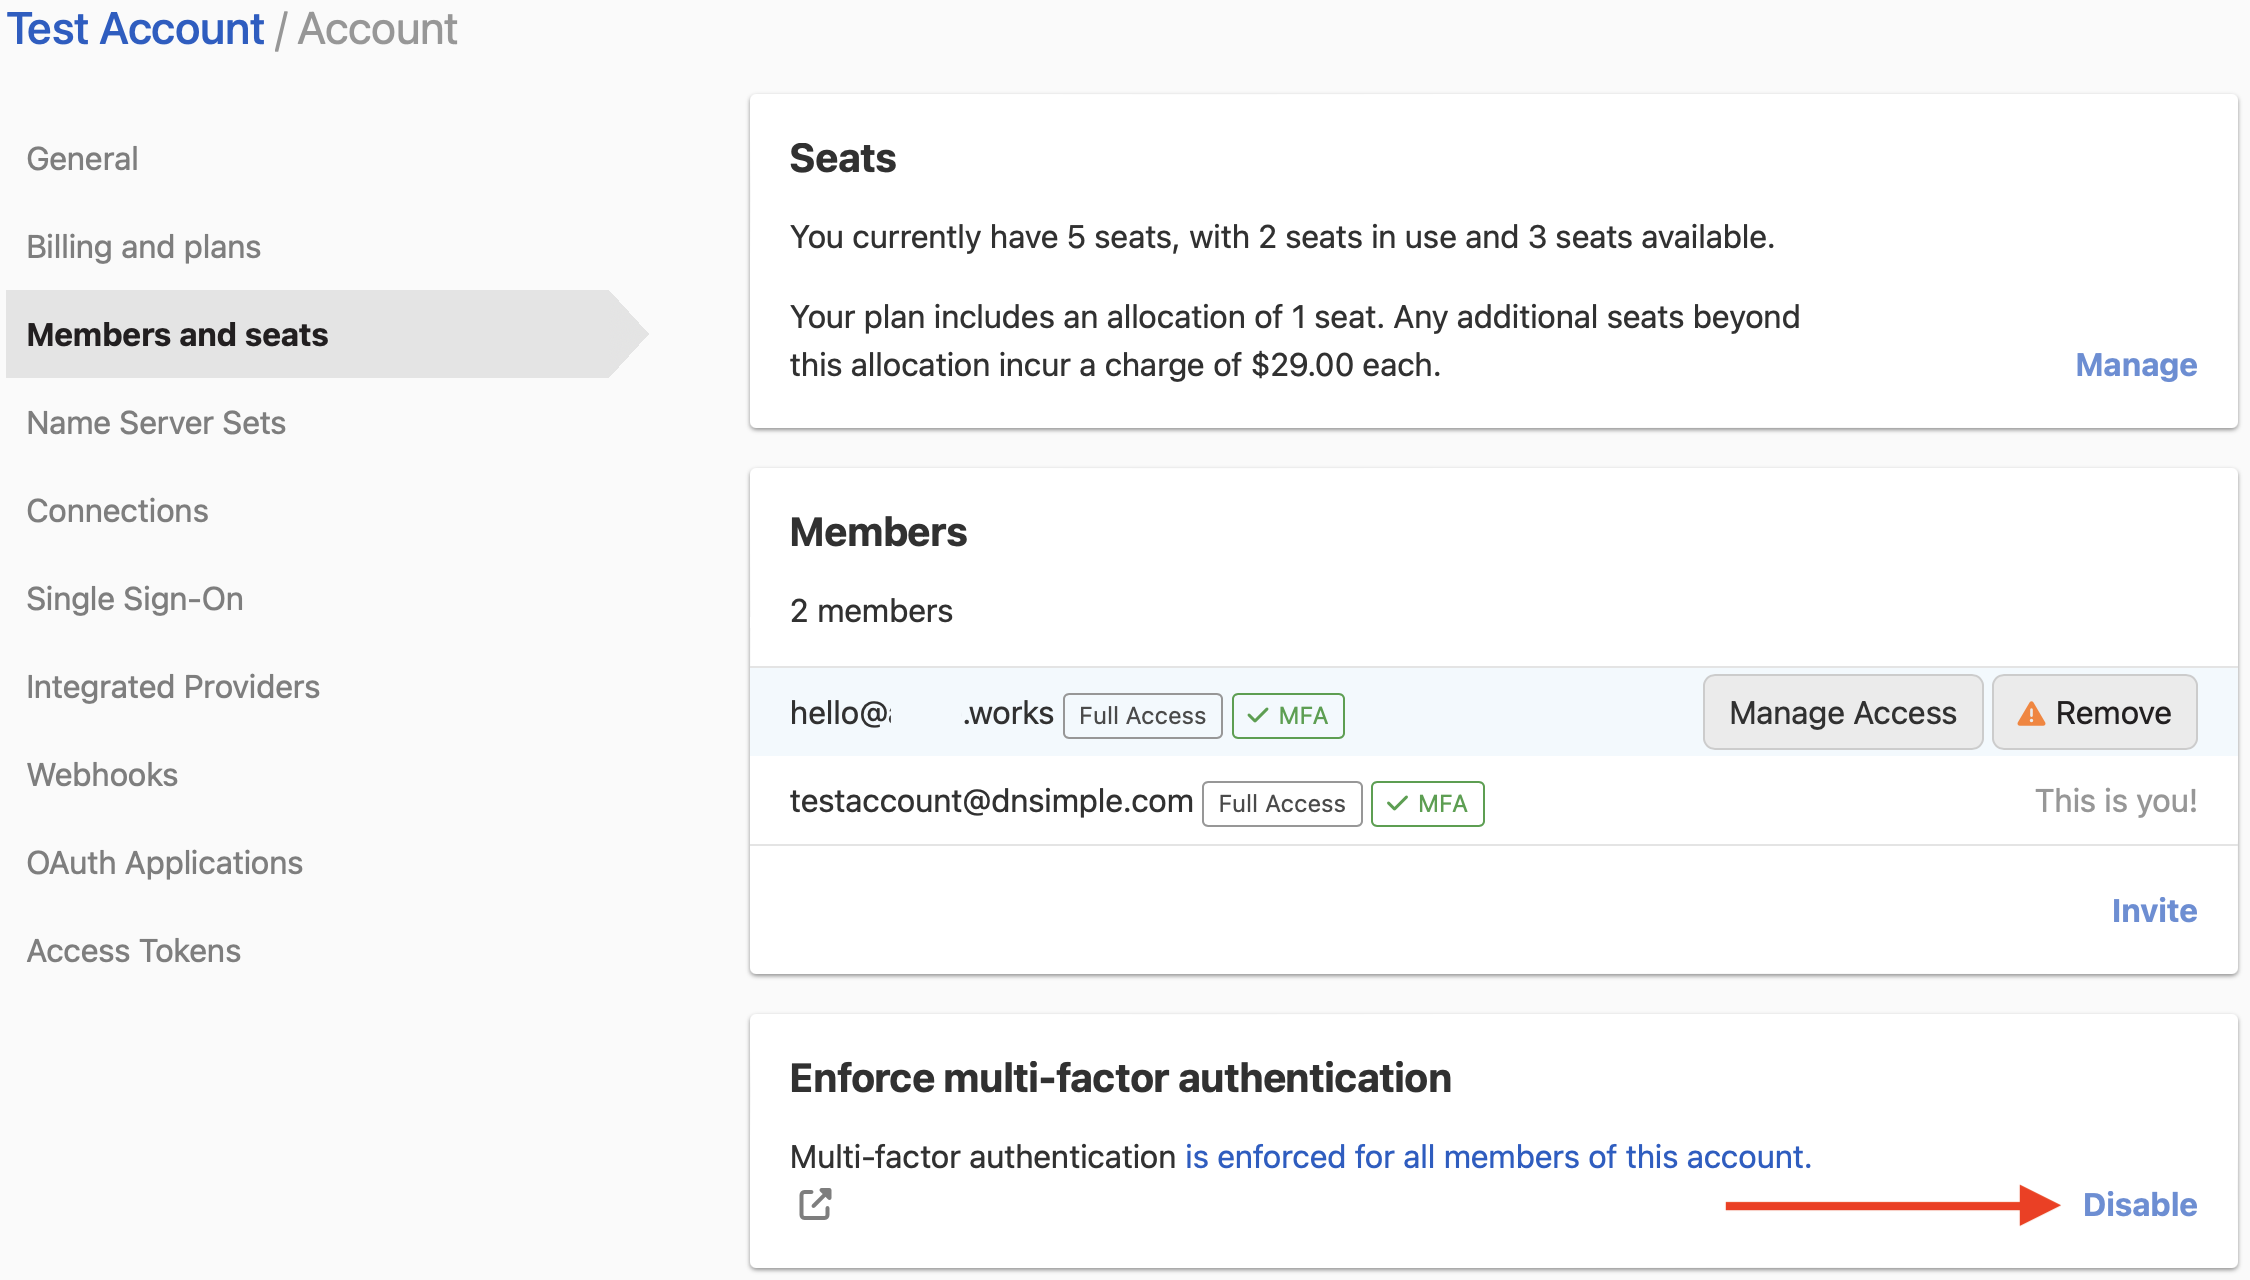This screenshot has height=1280, width=2250.
Task: Open Single Sign-On settings
Action: click(x=135, y=598)
